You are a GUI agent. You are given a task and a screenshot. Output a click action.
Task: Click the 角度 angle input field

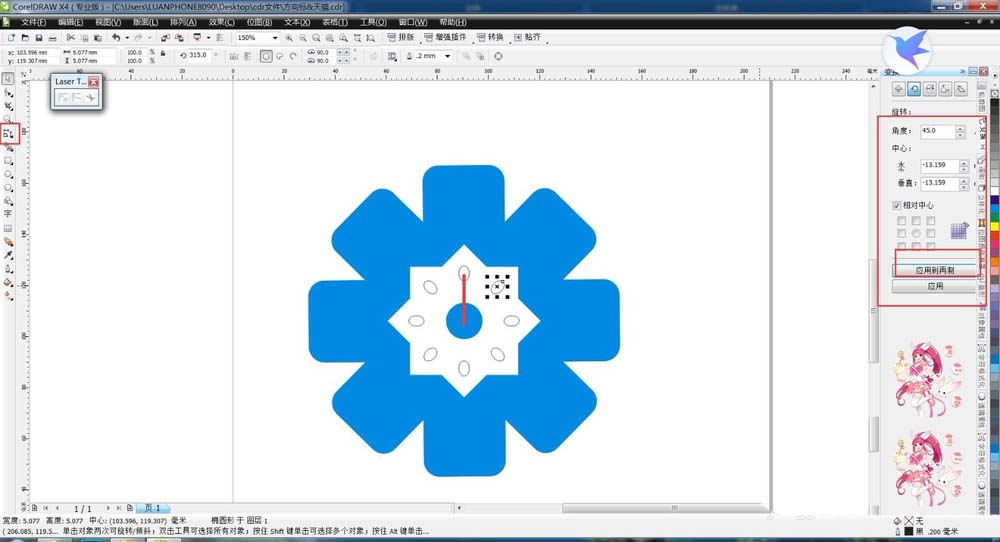(x=937, y=131)
